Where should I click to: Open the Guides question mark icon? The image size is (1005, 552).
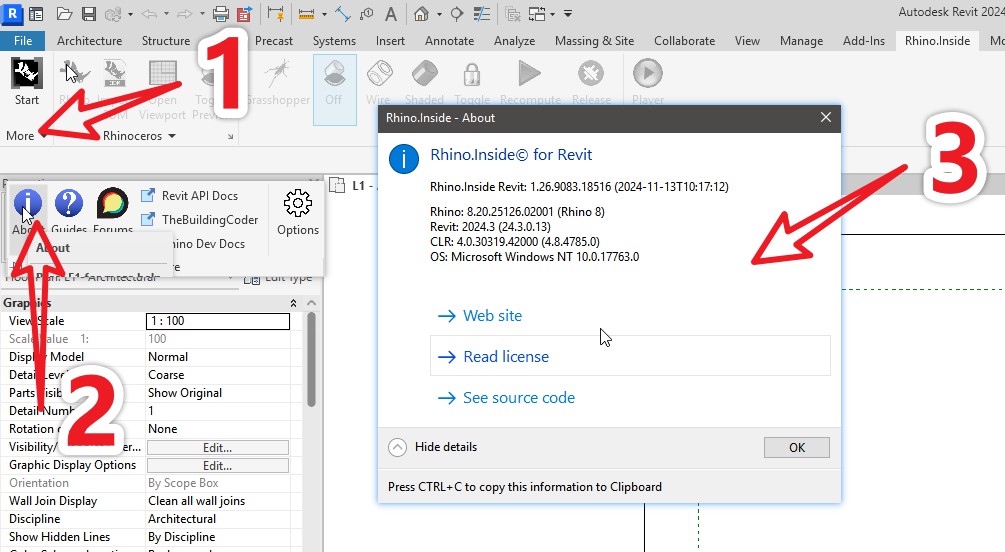(69, 203)
